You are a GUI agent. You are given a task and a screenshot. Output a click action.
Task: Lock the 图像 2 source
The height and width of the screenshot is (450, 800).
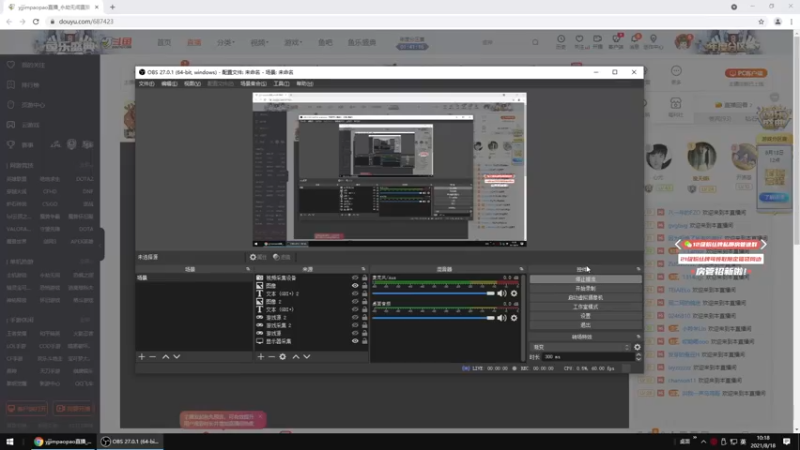364,302
